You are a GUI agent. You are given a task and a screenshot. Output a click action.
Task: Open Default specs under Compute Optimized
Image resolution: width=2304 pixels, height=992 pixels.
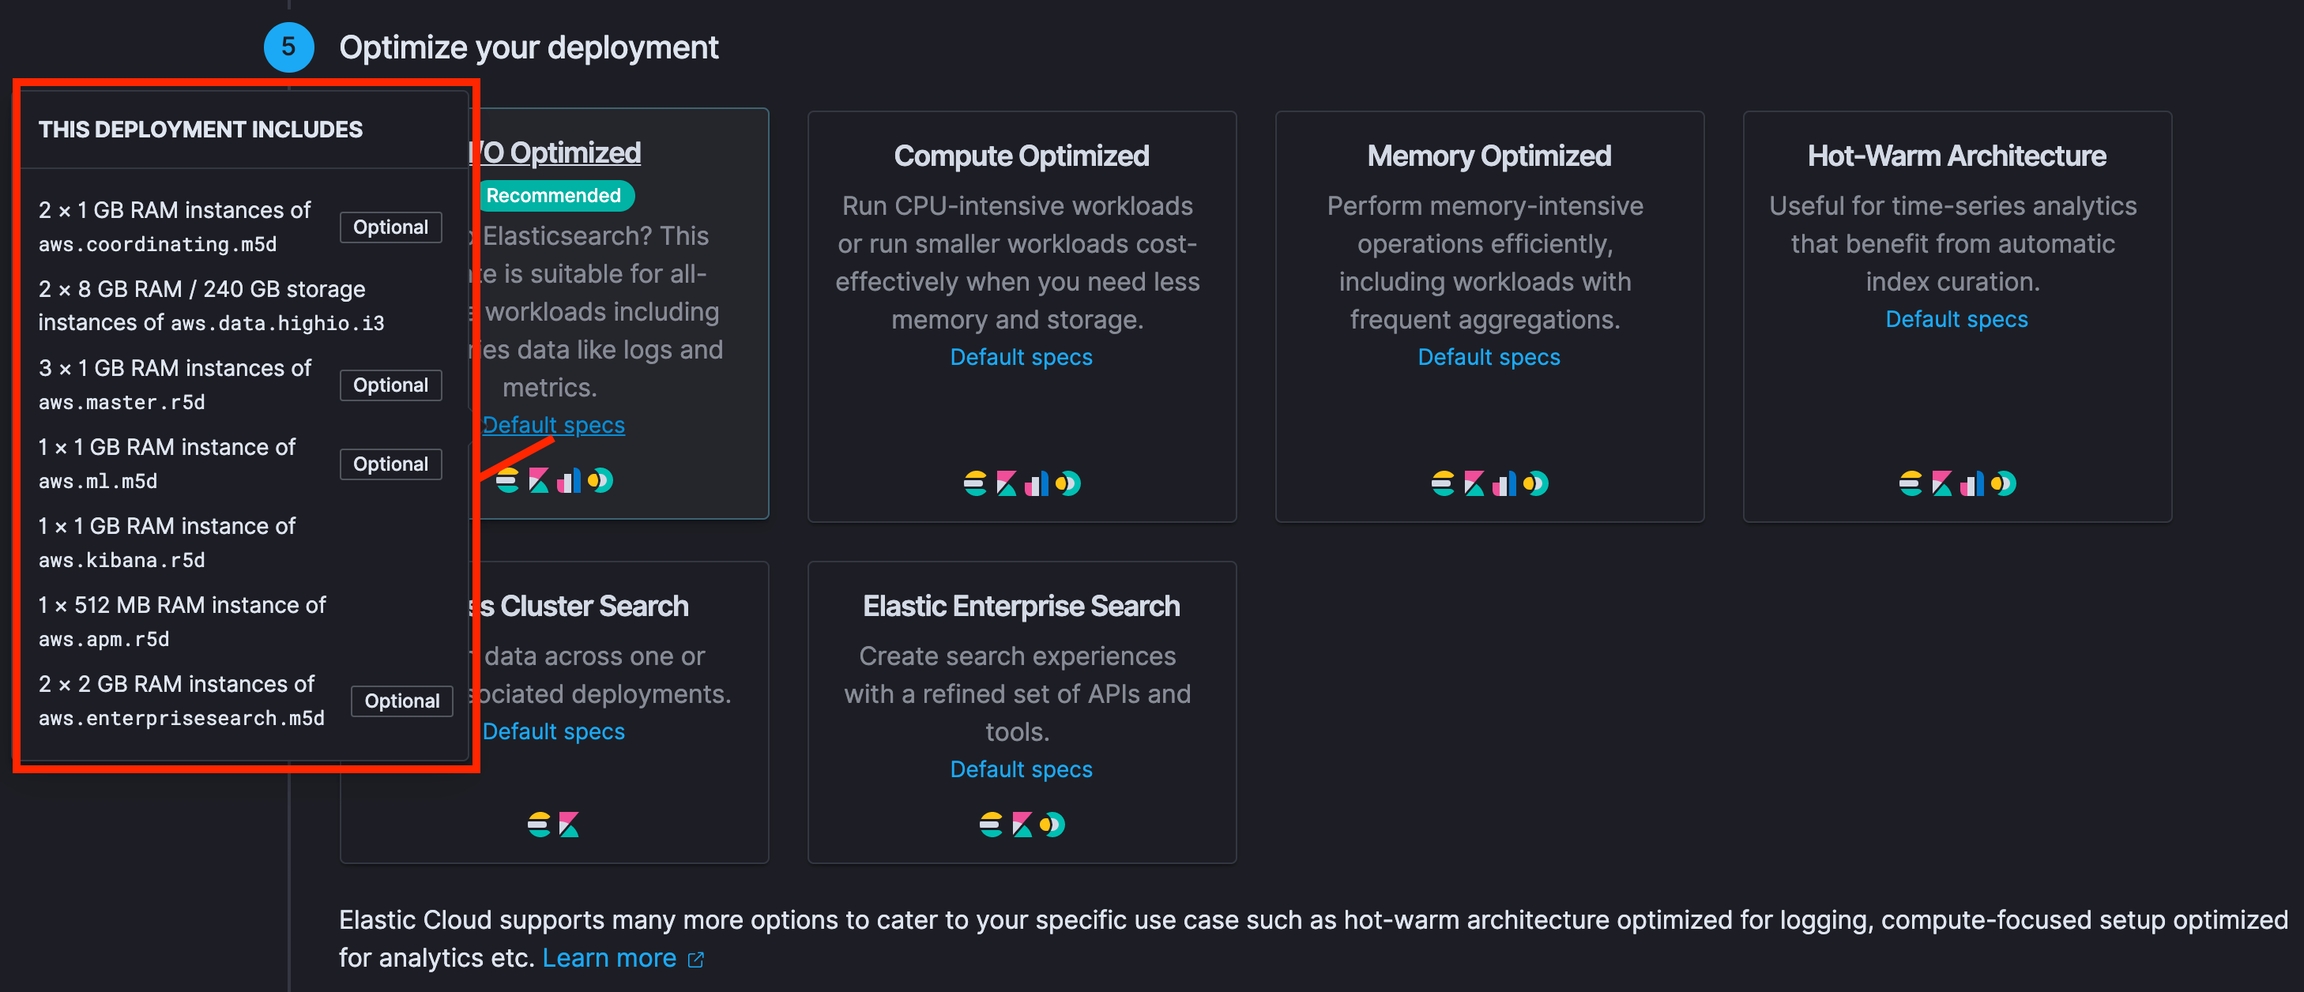1021,357
